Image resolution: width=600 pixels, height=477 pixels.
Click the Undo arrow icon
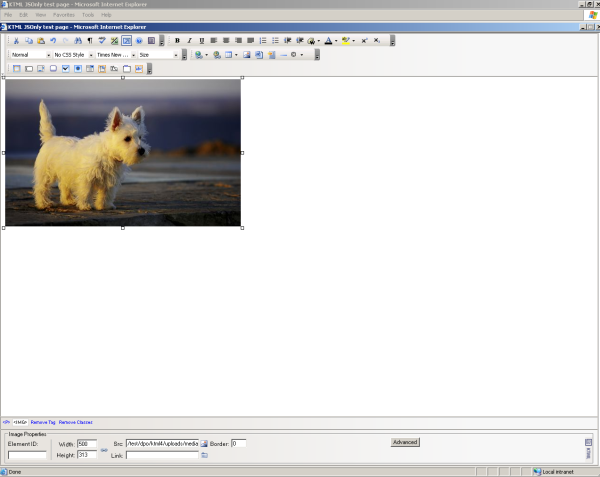(x=53, y=41)
